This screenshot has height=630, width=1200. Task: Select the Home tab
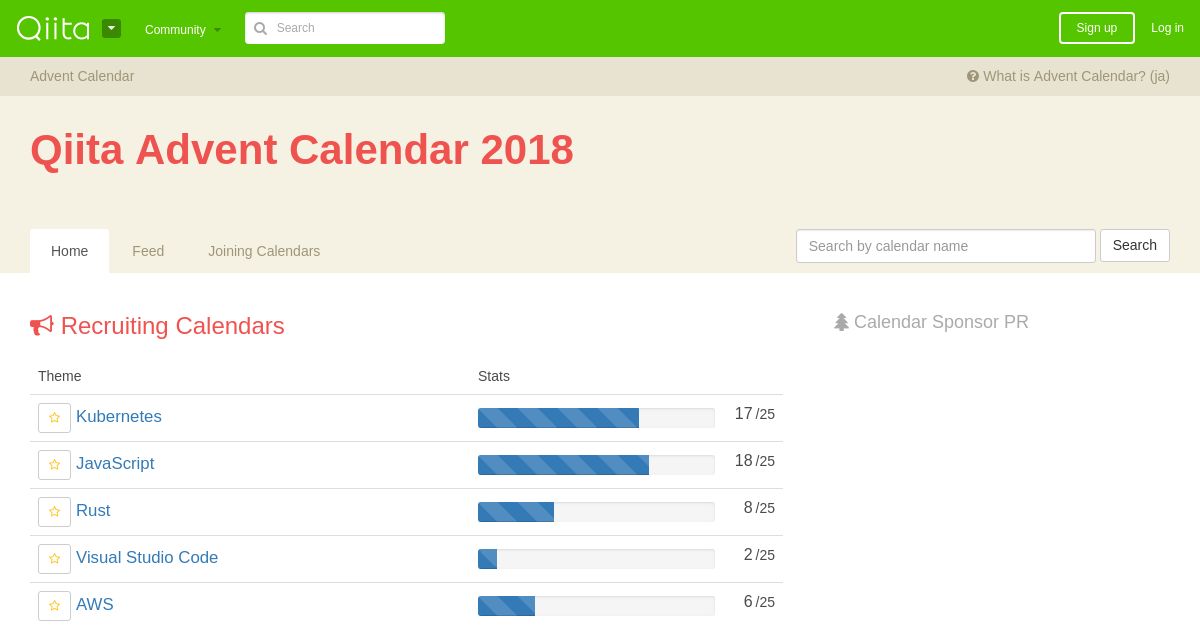(x=69, y=251)
